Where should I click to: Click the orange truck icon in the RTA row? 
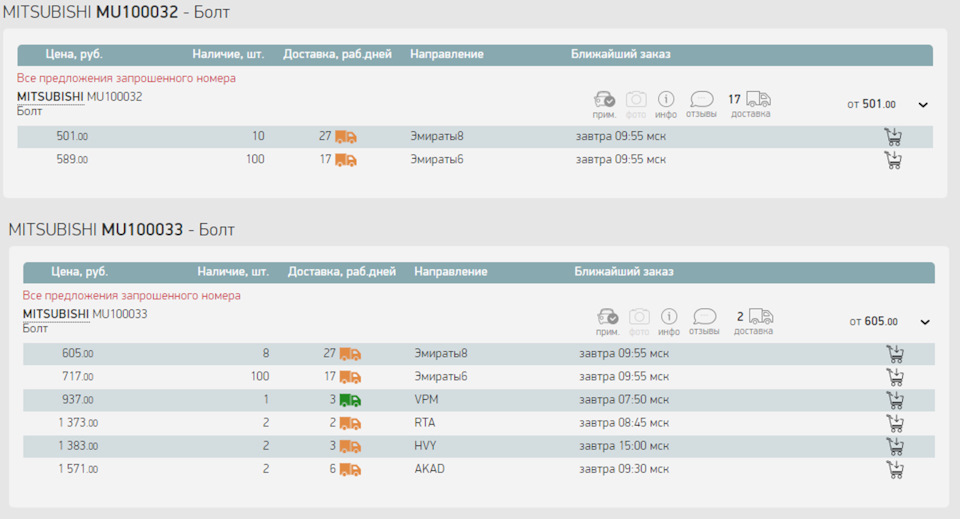tap(350, 424)
